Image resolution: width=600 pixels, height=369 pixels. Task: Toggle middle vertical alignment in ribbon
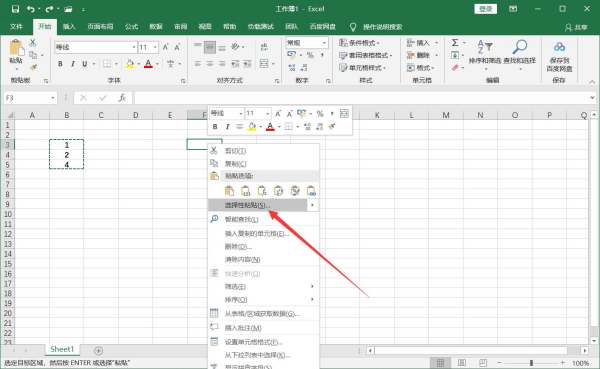tap(210, 47)
